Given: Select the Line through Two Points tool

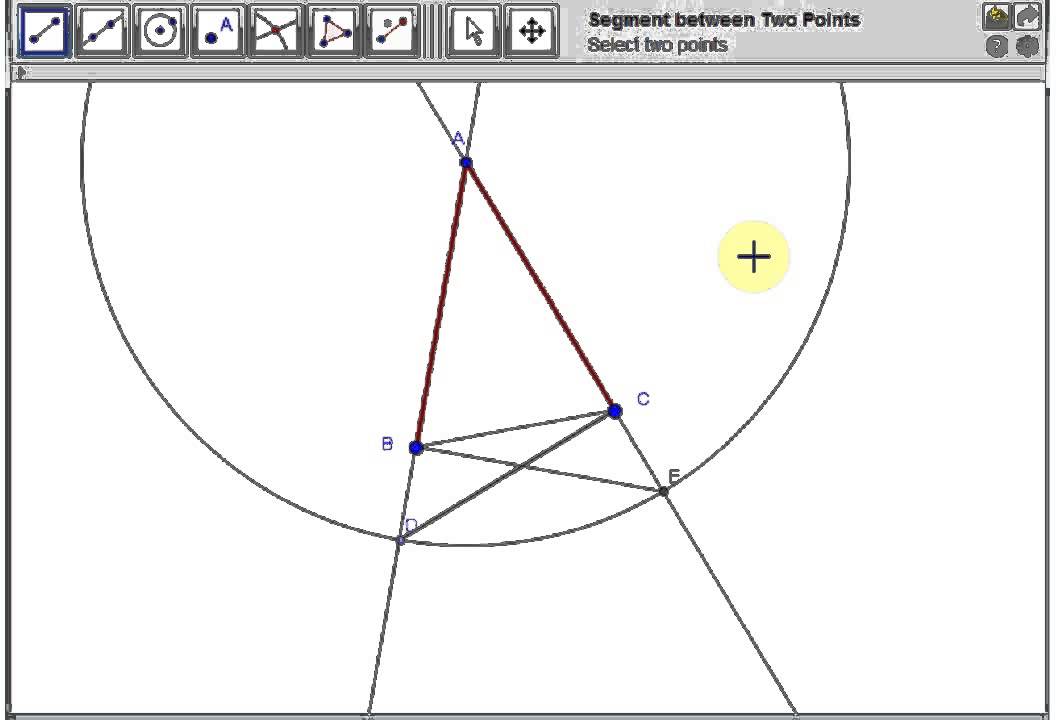Looking at the screenshot, I should 102,31.
